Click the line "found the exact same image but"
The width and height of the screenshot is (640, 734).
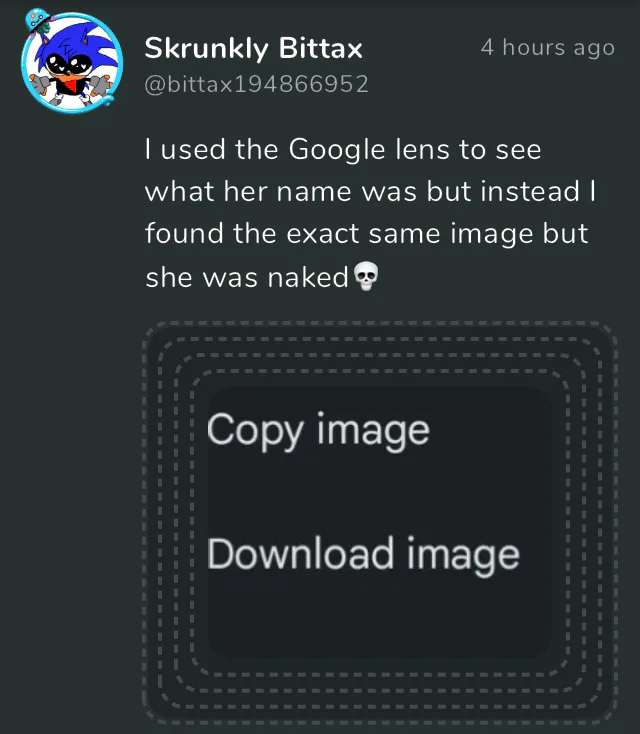pyautogui.click(x=367, y=234)
